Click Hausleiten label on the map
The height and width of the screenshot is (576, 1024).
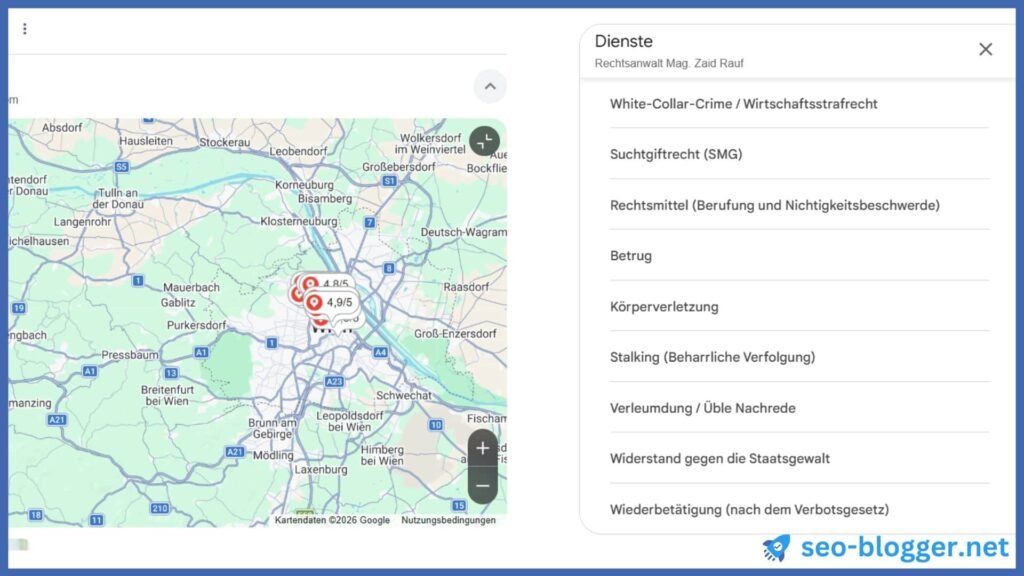(146, 141)
